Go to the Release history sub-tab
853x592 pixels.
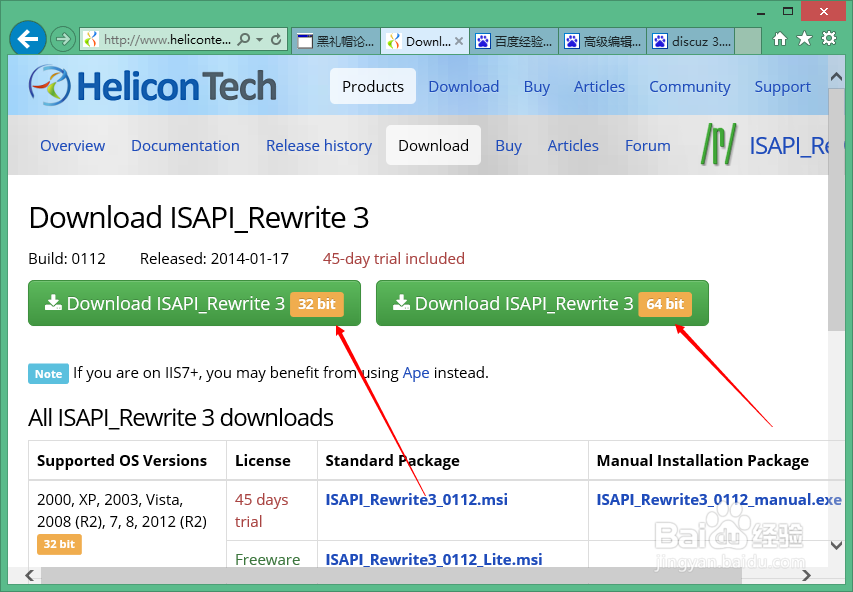click(319, 146)
